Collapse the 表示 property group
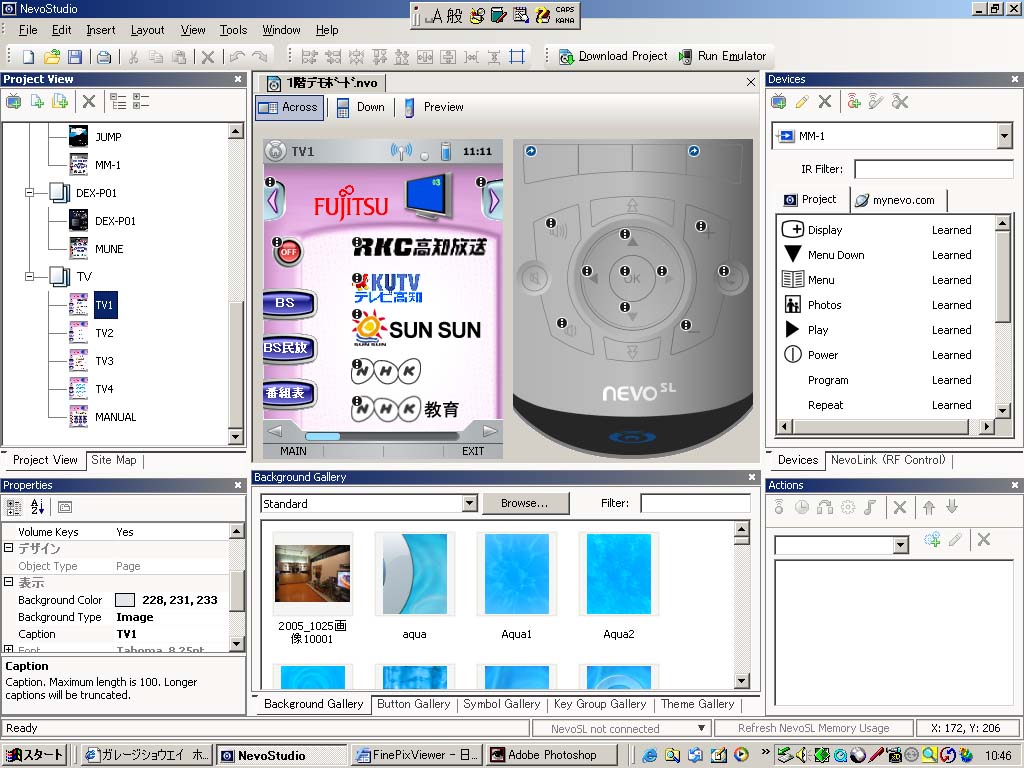Image resolution: width=1024 pixels, height=768 pixels. click(8, 582)
